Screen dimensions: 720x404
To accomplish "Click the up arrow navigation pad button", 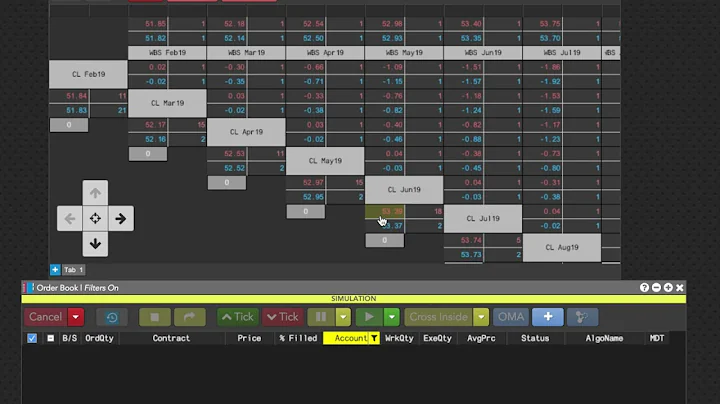I will tap(95, 193).
